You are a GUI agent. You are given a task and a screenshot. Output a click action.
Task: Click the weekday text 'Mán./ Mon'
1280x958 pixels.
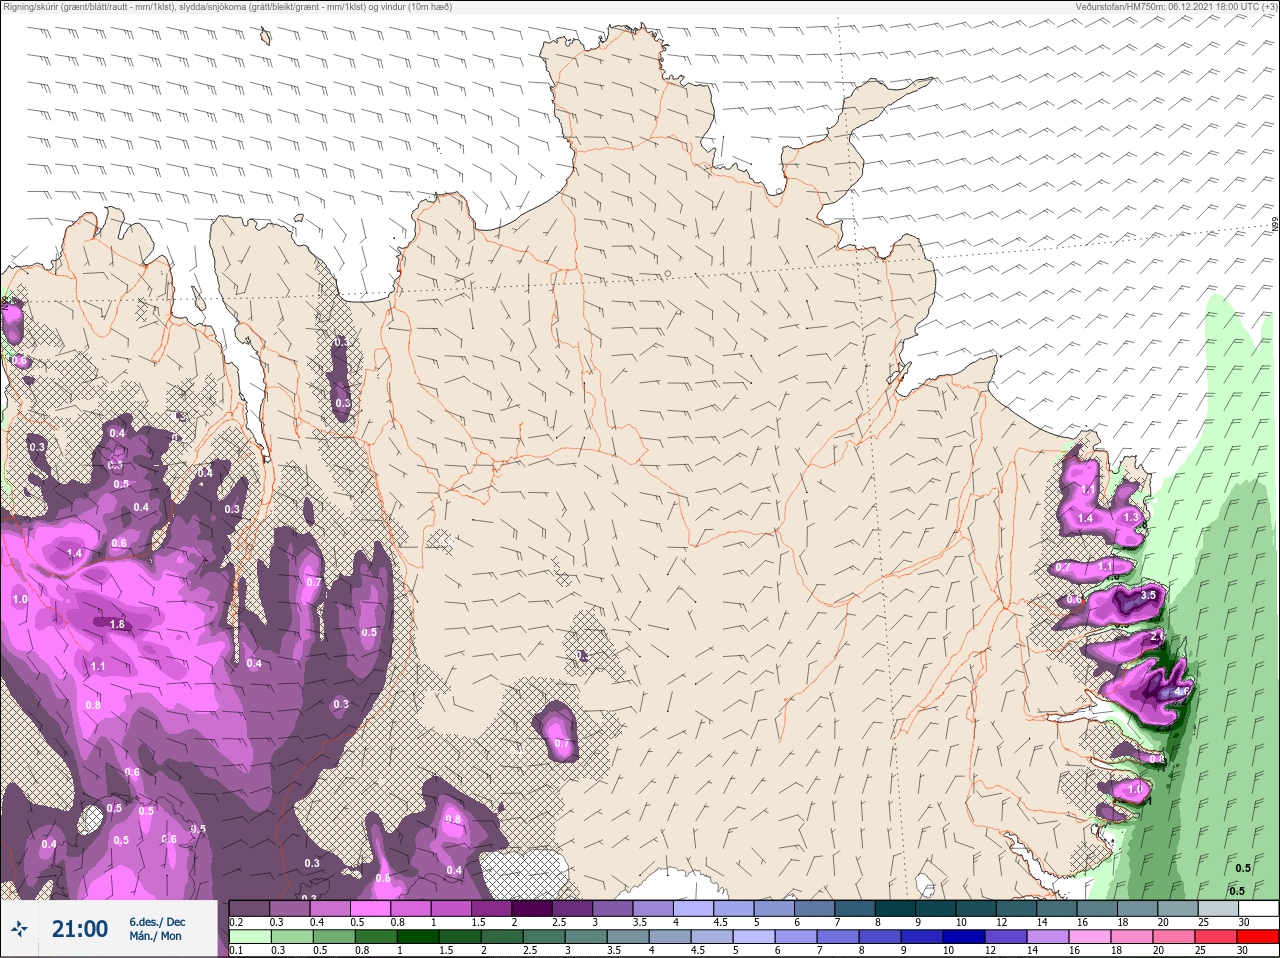(x=155, y=936)
